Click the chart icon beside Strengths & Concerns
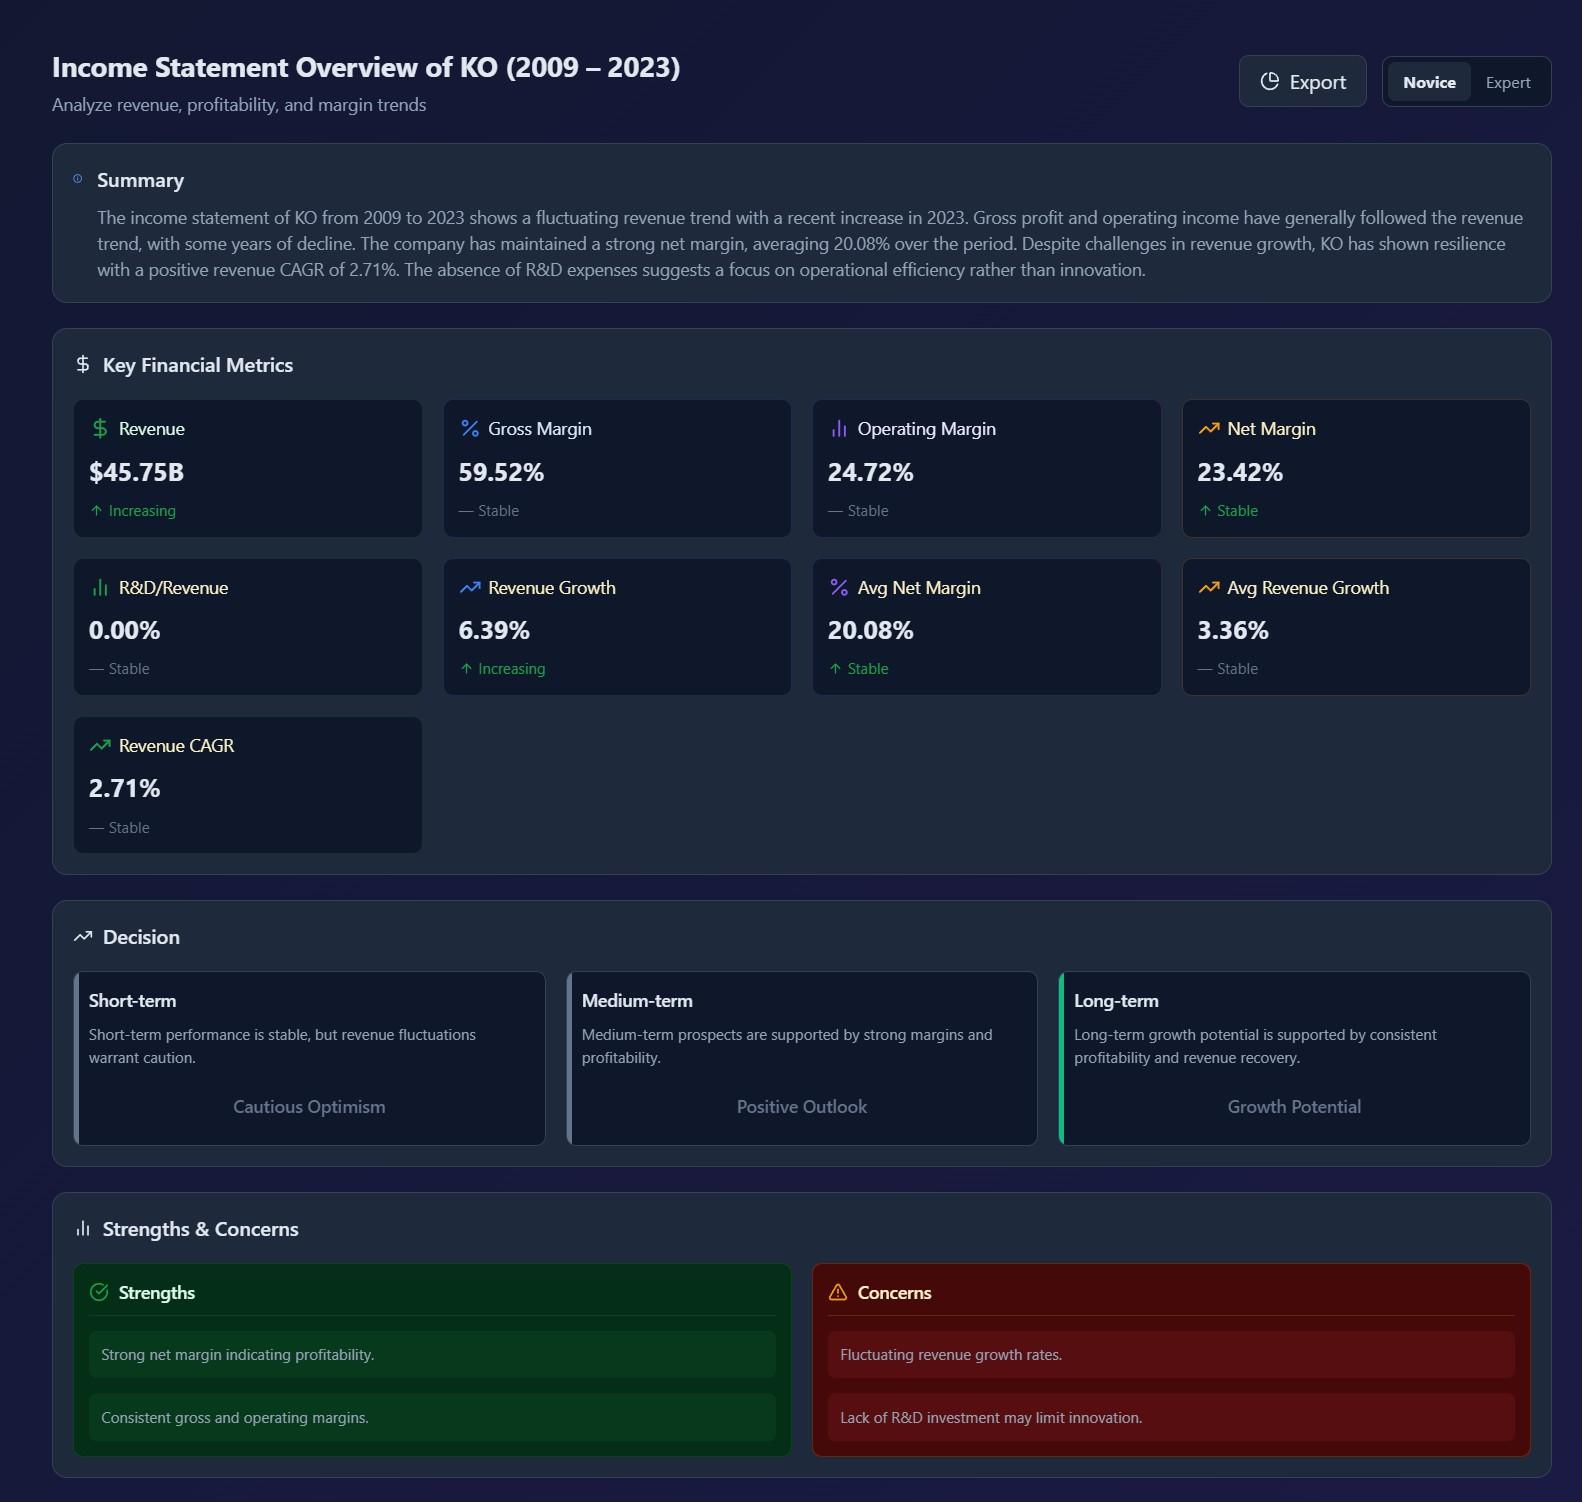The width and height of the screenshot is (1582, 1502). click(x=83, y=1228)
